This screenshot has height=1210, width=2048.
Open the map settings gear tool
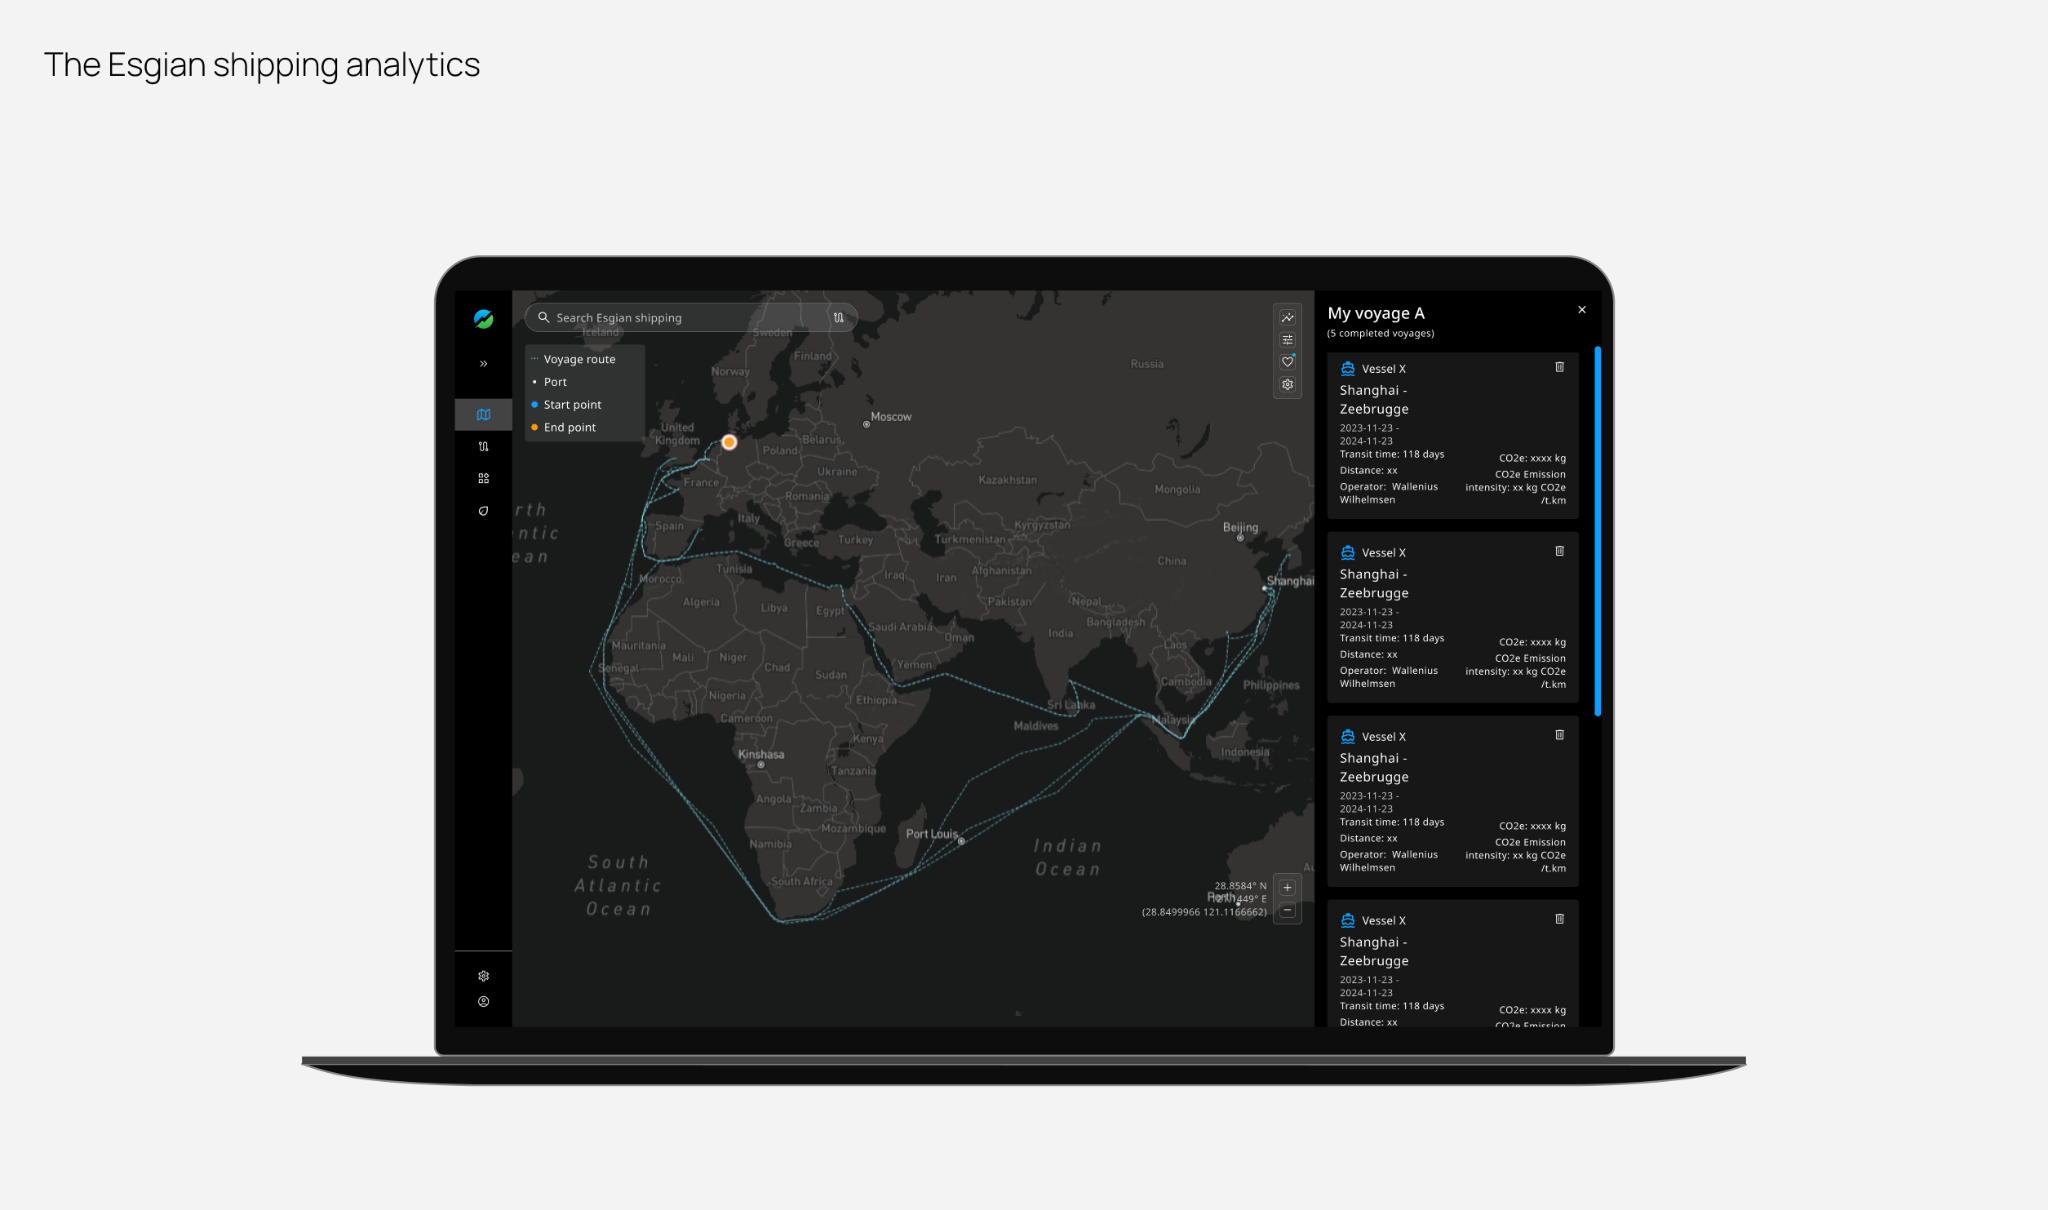click(1287, 385)
